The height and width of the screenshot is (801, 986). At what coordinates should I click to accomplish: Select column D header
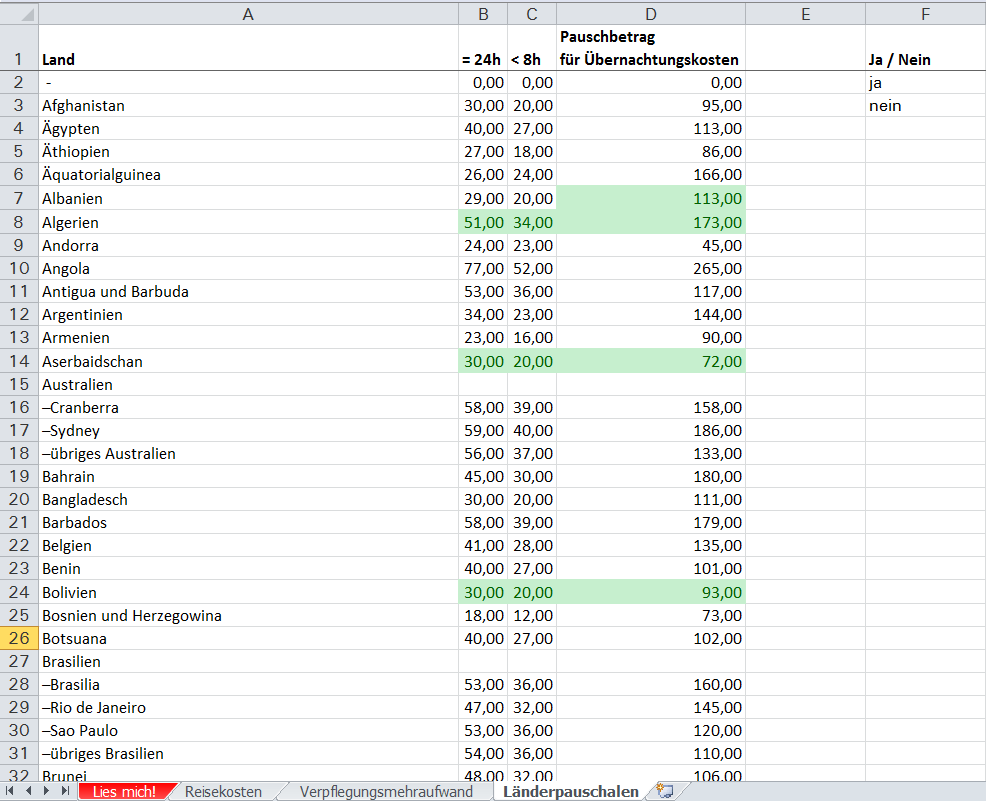tap(650, 13)
